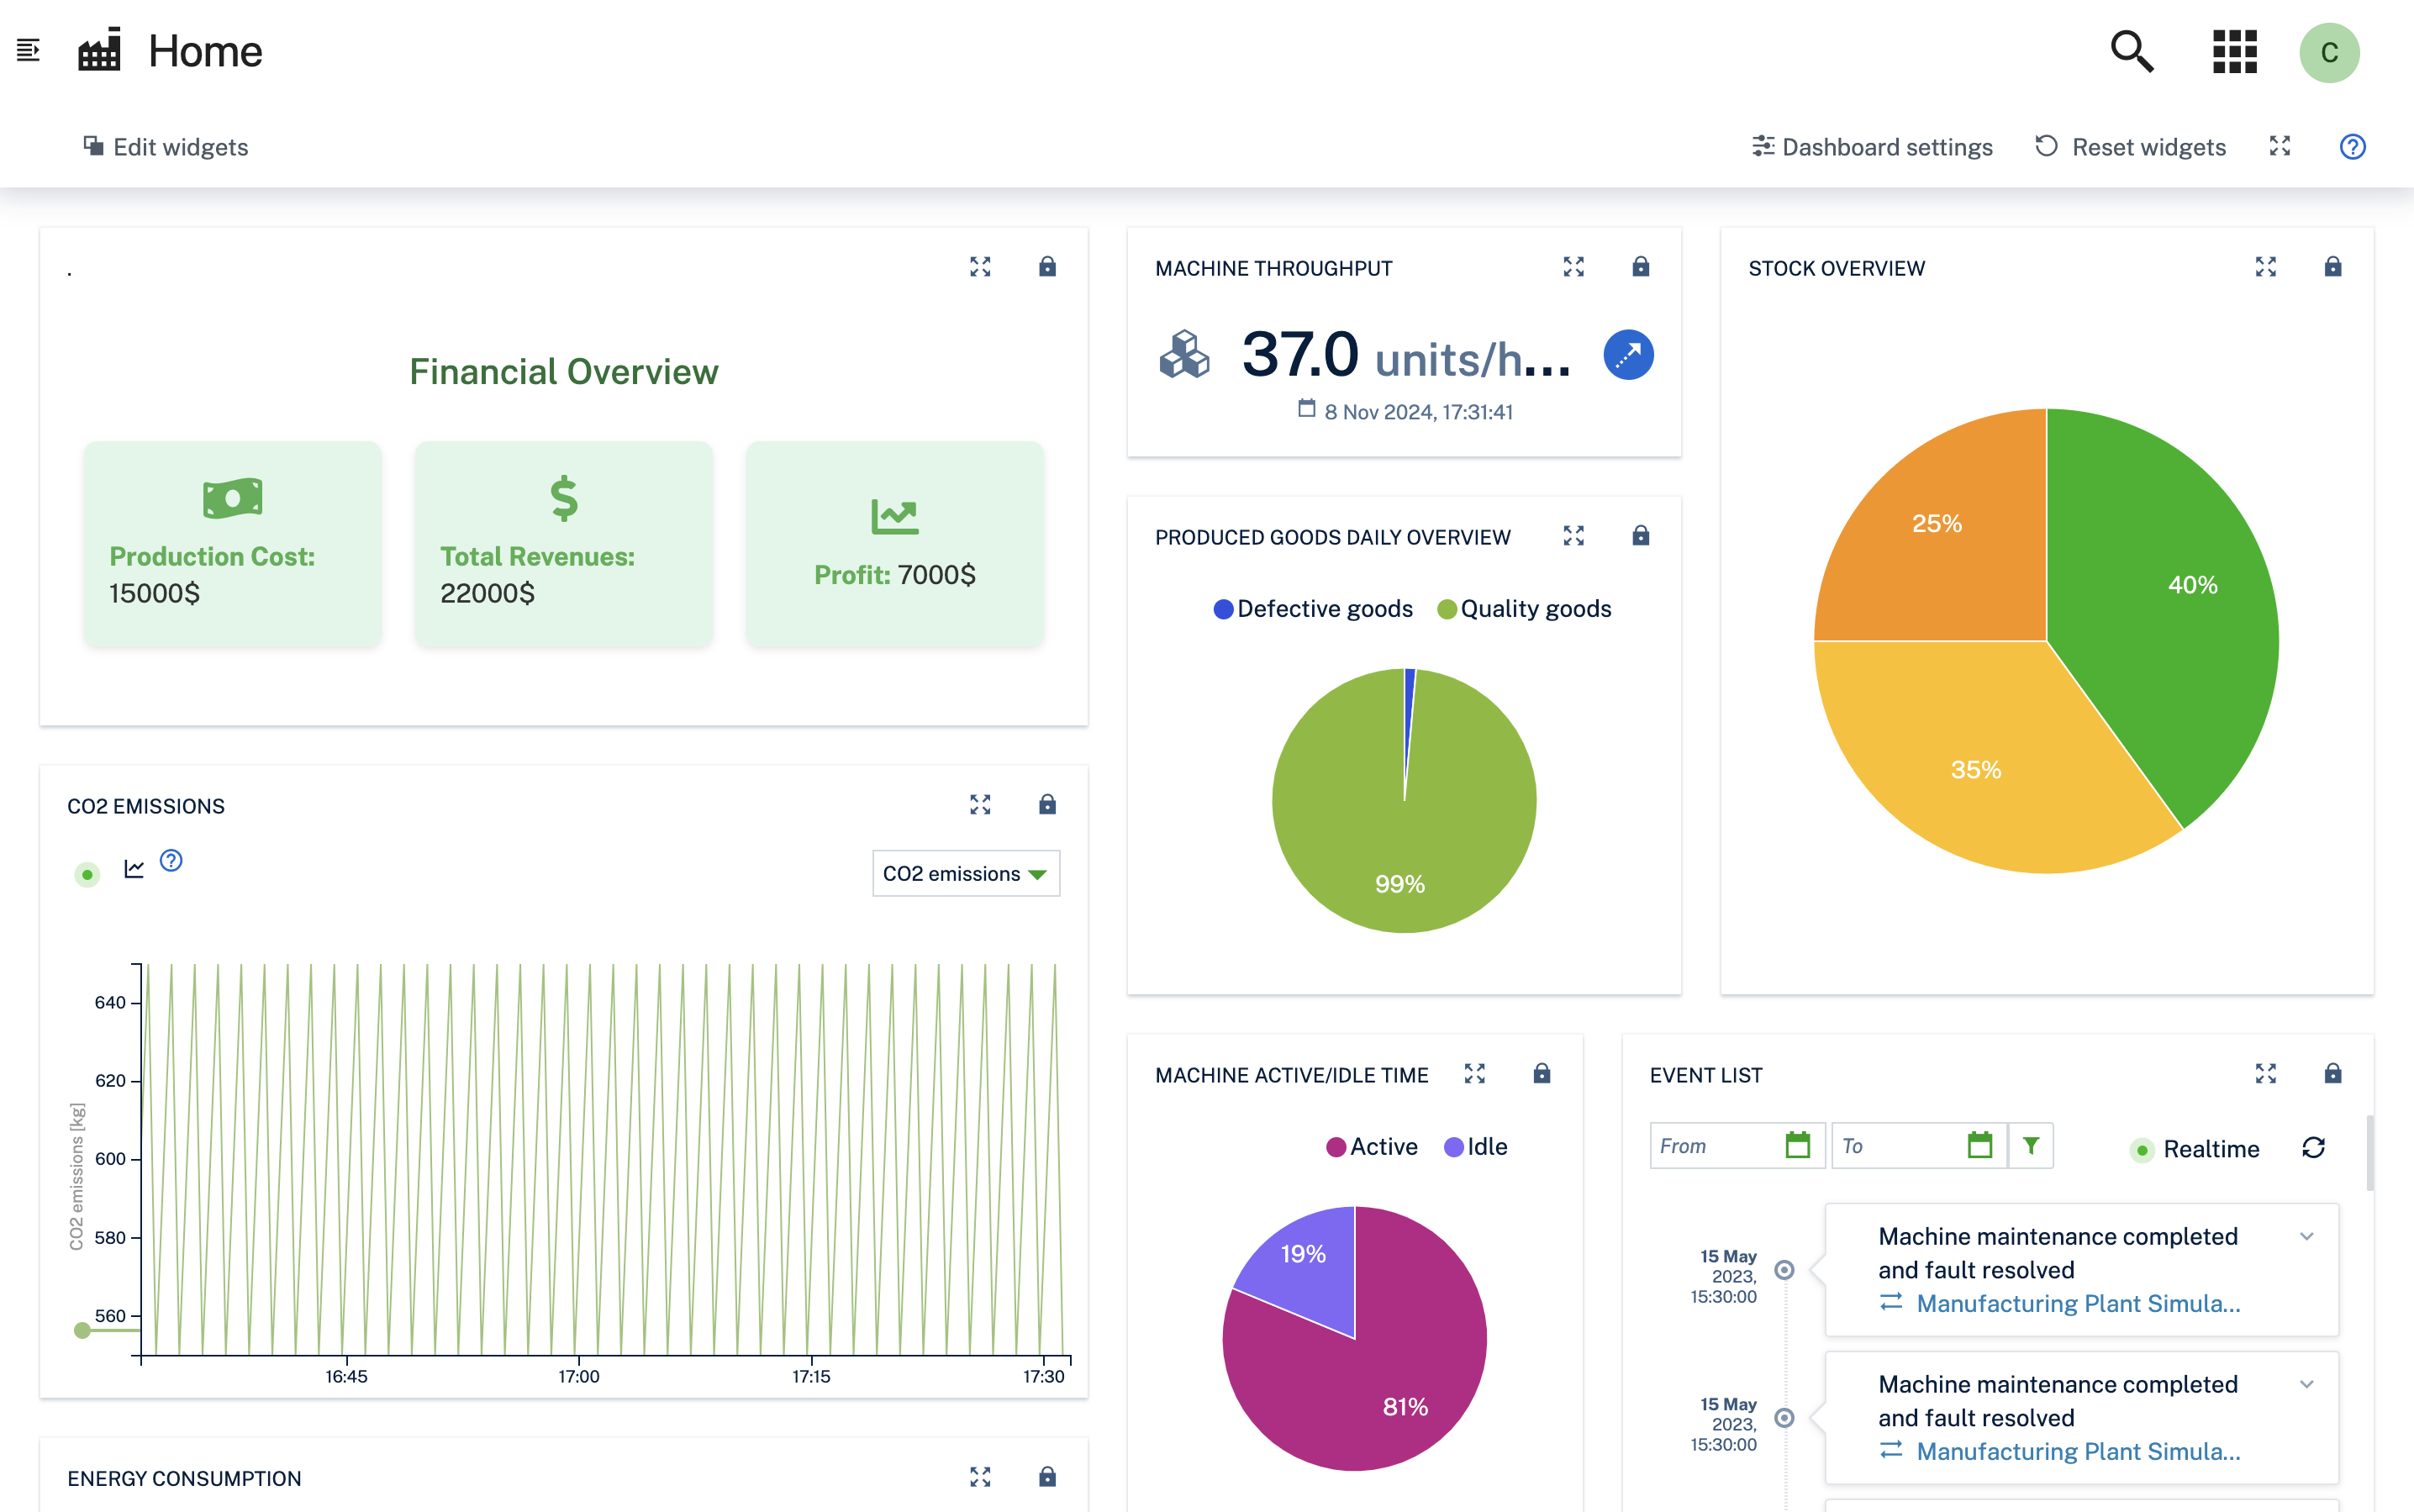Open user avatar C menu
The image size is (2414, 1512).
tap(2329, 52)
